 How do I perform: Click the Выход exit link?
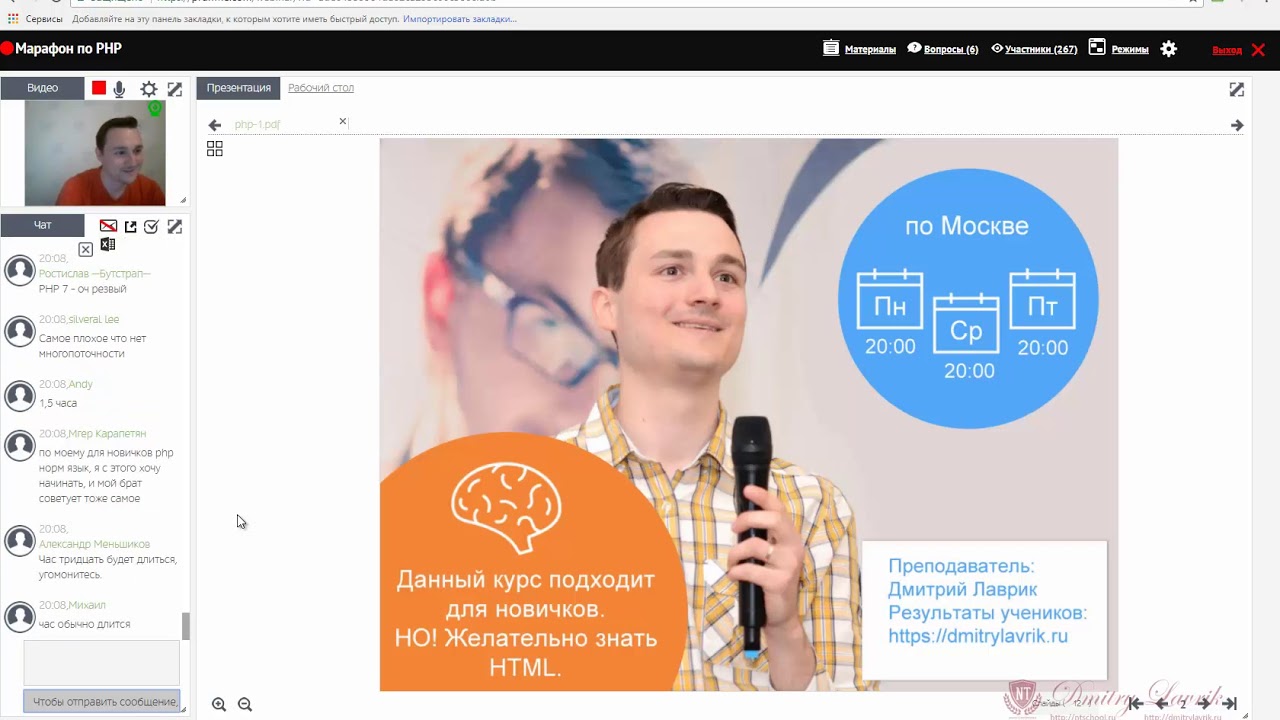(1227, 50)
